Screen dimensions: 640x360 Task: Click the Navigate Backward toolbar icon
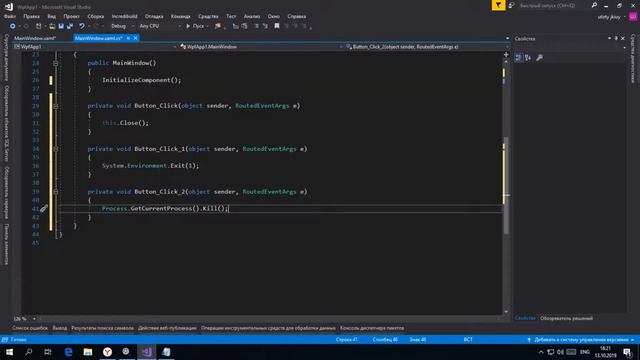(13, 26)
